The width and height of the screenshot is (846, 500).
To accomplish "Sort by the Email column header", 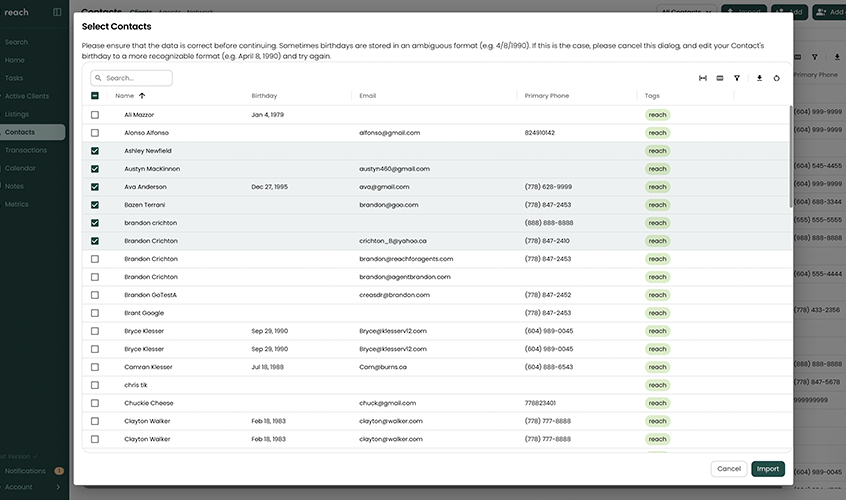I will click(x=368, y=96).
